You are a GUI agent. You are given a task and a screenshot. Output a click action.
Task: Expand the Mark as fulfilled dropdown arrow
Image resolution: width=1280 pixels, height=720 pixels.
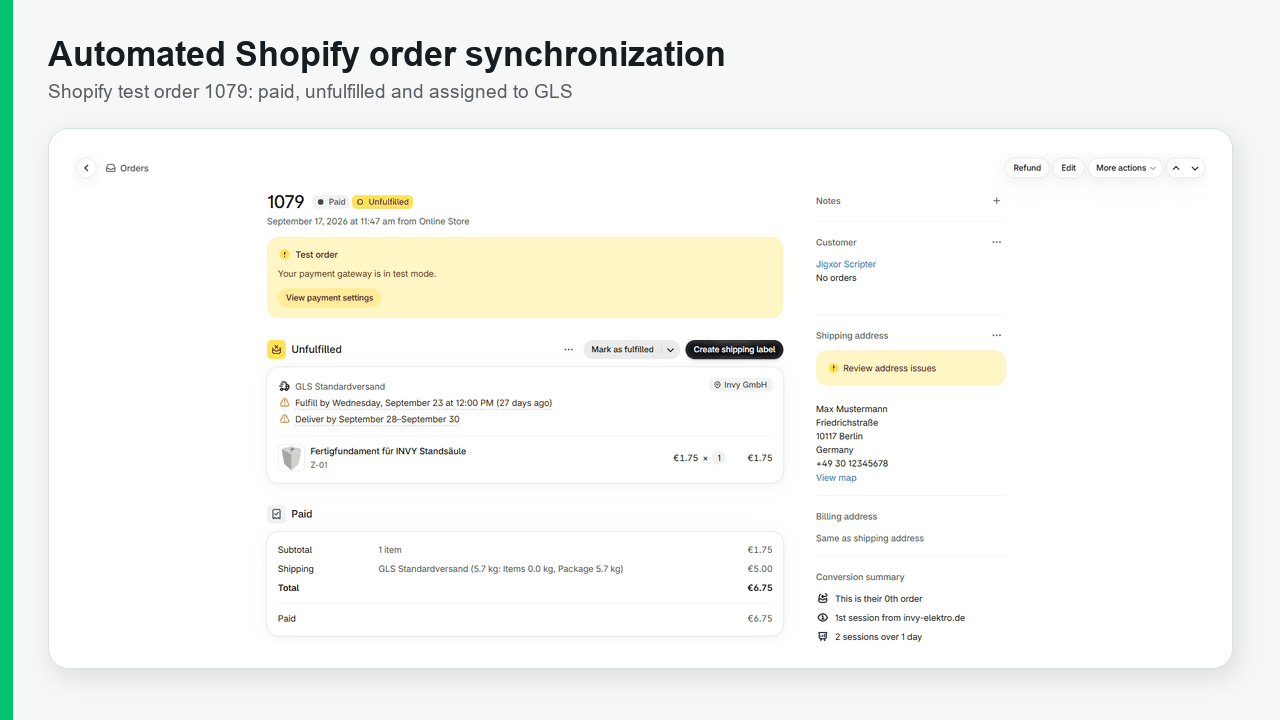[671, 350]
